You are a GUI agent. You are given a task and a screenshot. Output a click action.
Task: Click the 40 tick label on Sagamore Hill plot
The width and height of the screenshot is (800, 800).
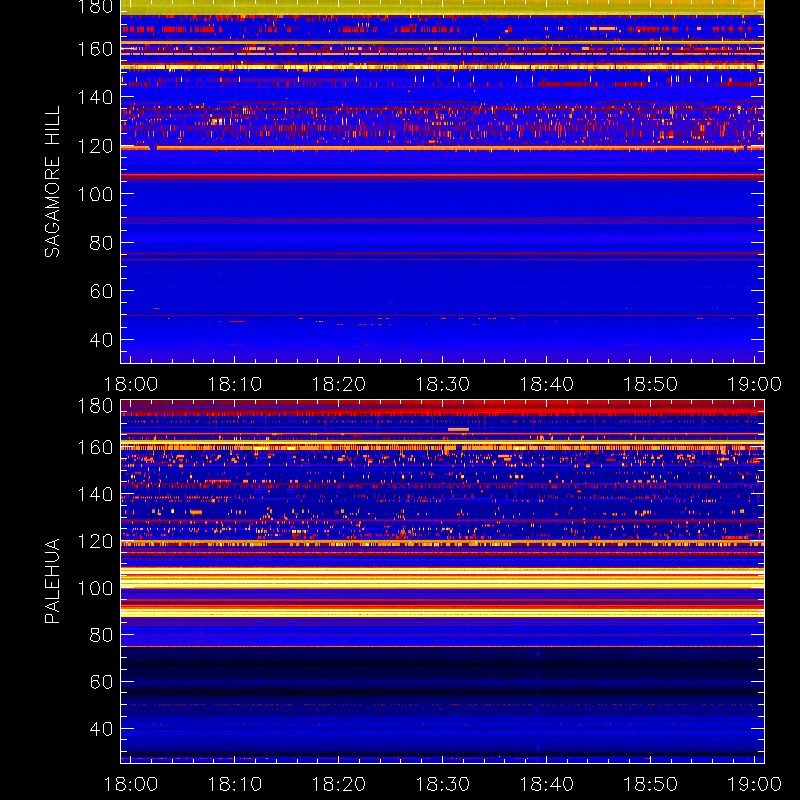point(101,339)
